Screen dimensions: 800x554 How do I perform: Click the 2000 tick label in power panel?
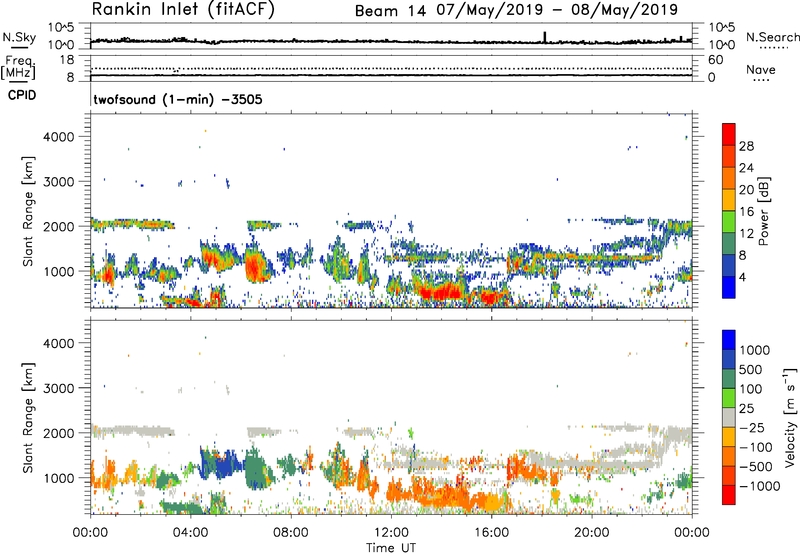[59, 226]
